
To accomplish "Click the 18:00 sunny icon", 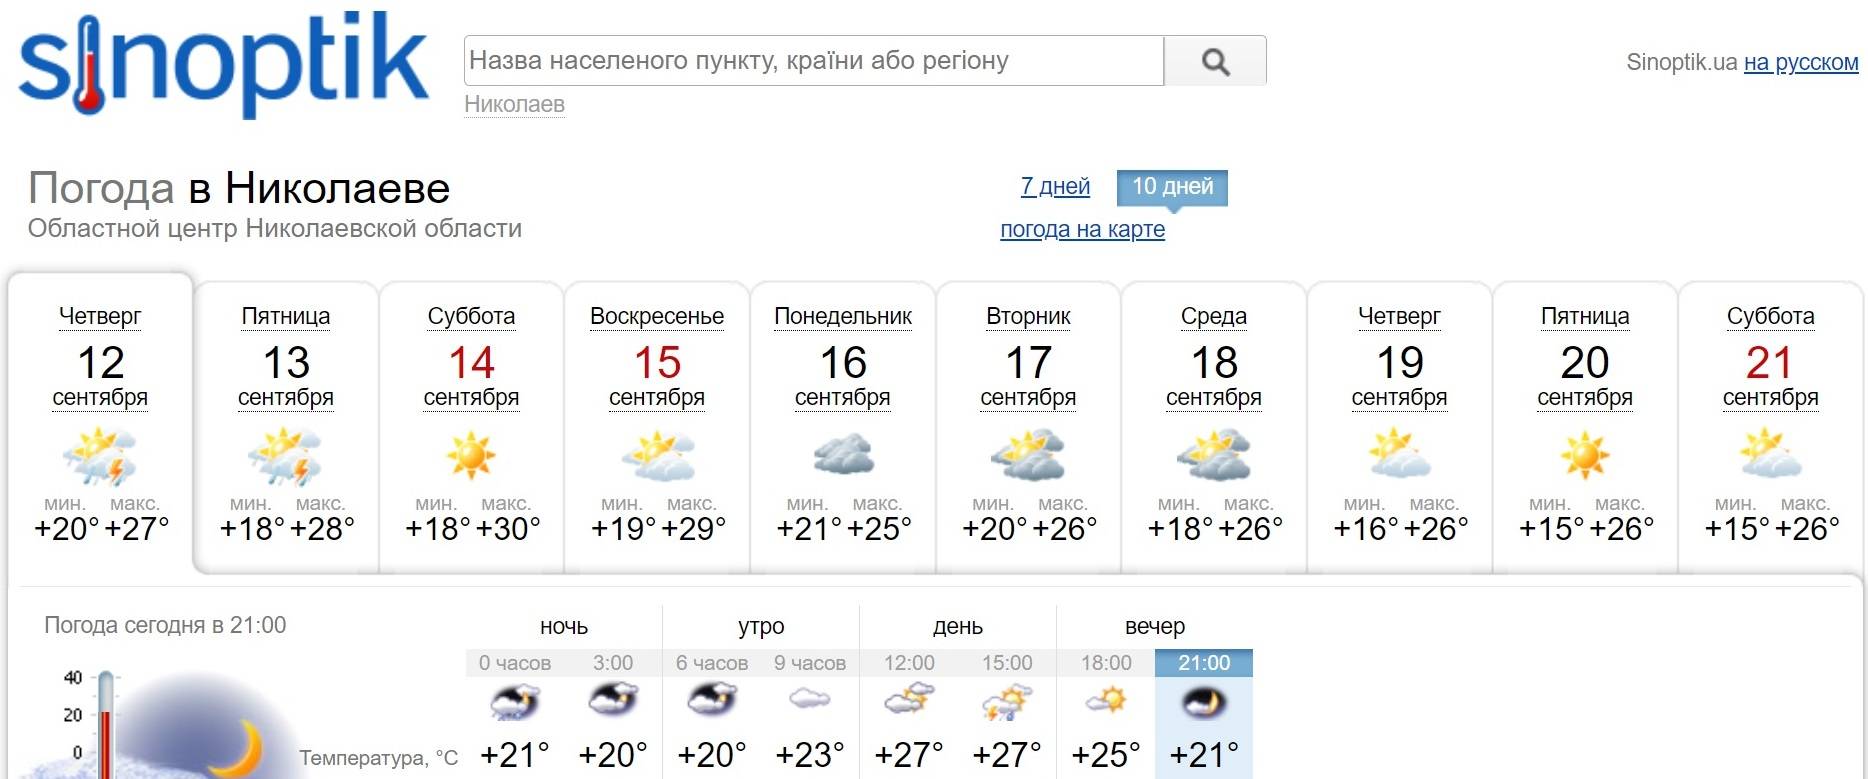I will point(1106,700).
